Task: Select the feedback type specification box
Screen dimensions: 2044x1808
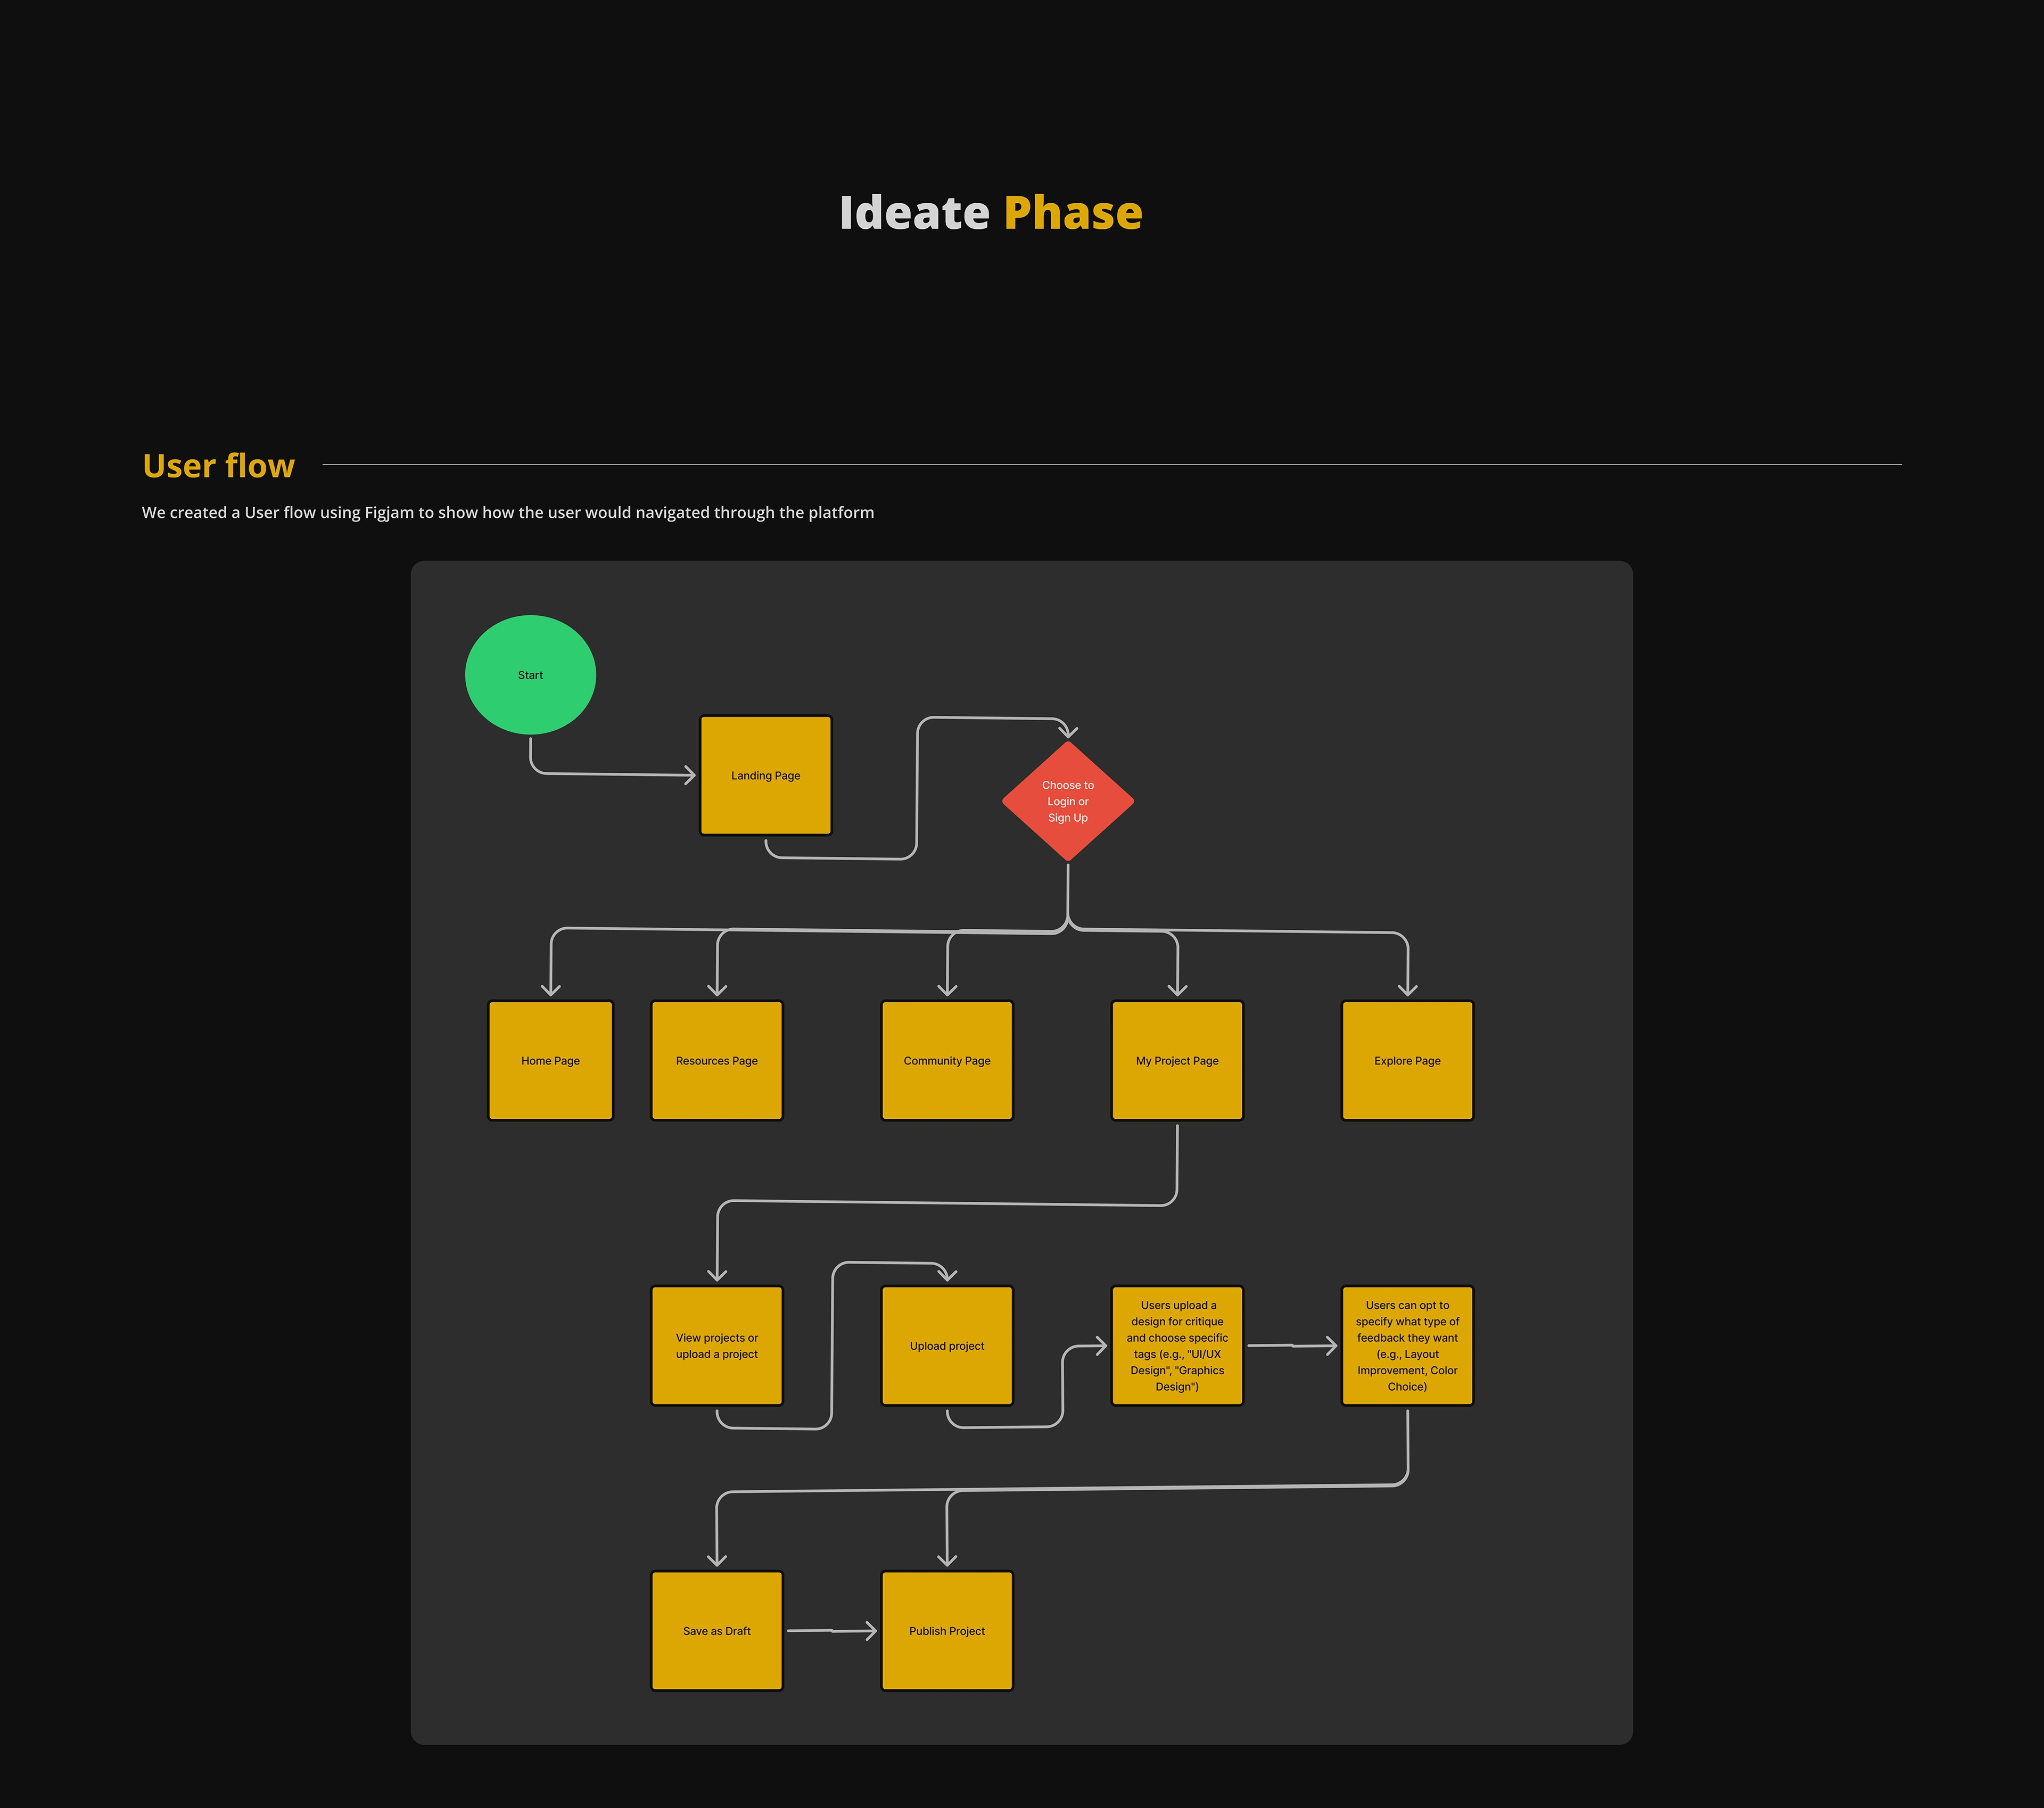Action: (x=1406, y=1345)
